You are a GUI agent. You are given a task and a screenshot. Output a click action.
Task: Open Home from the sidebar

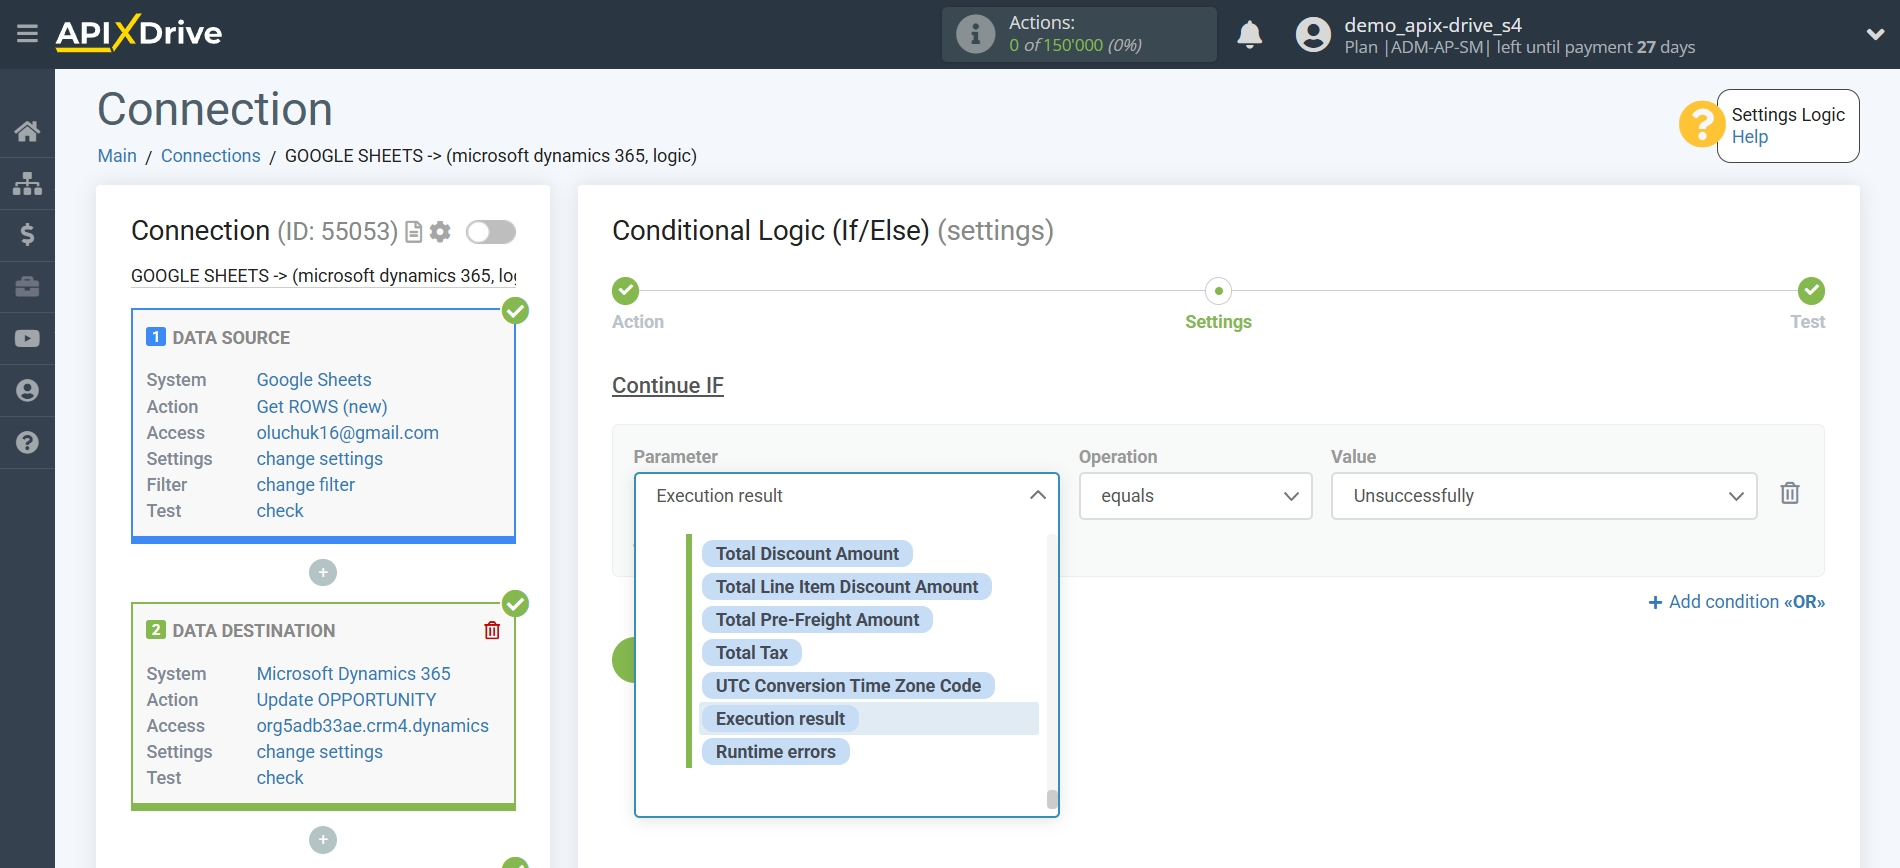coord(27,131)
